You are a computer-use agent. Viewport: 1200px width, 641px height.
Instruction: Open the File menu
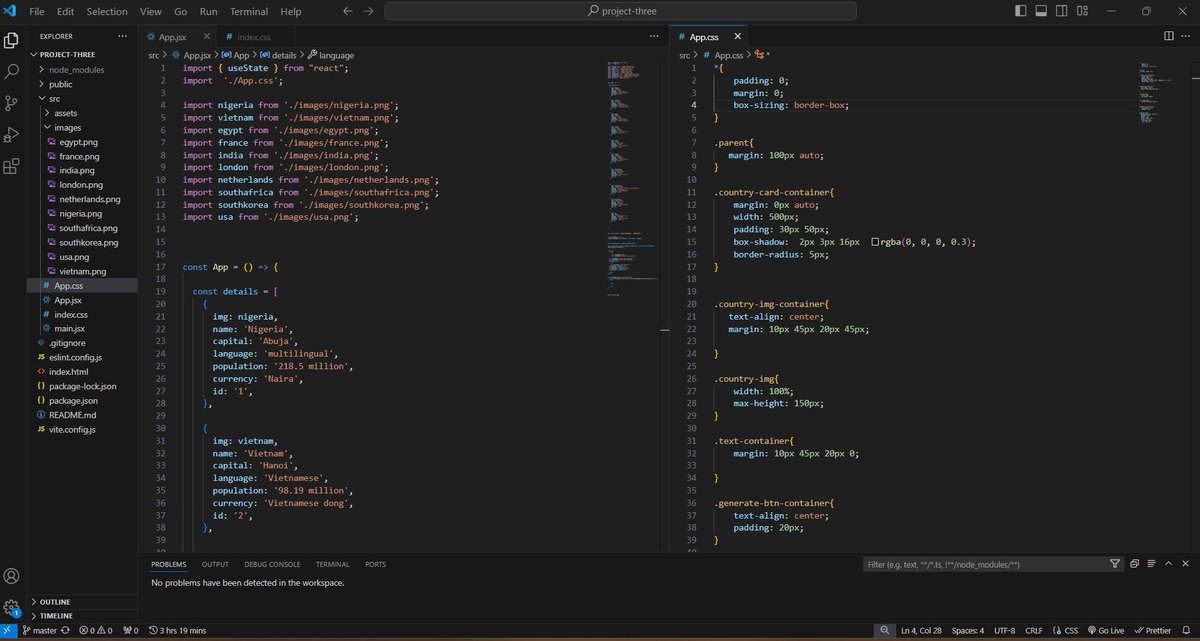point(37,11)
